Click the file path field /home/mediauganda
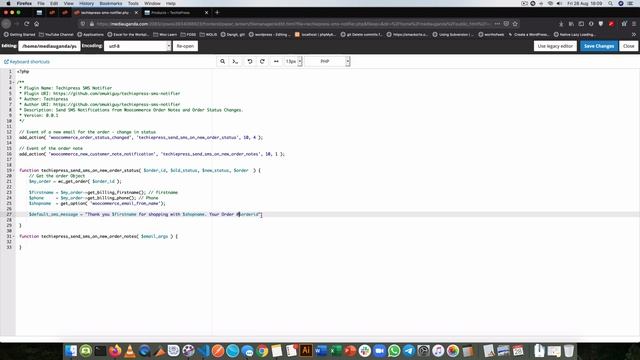Screen dimensions: 640x360 coord(49,46)
